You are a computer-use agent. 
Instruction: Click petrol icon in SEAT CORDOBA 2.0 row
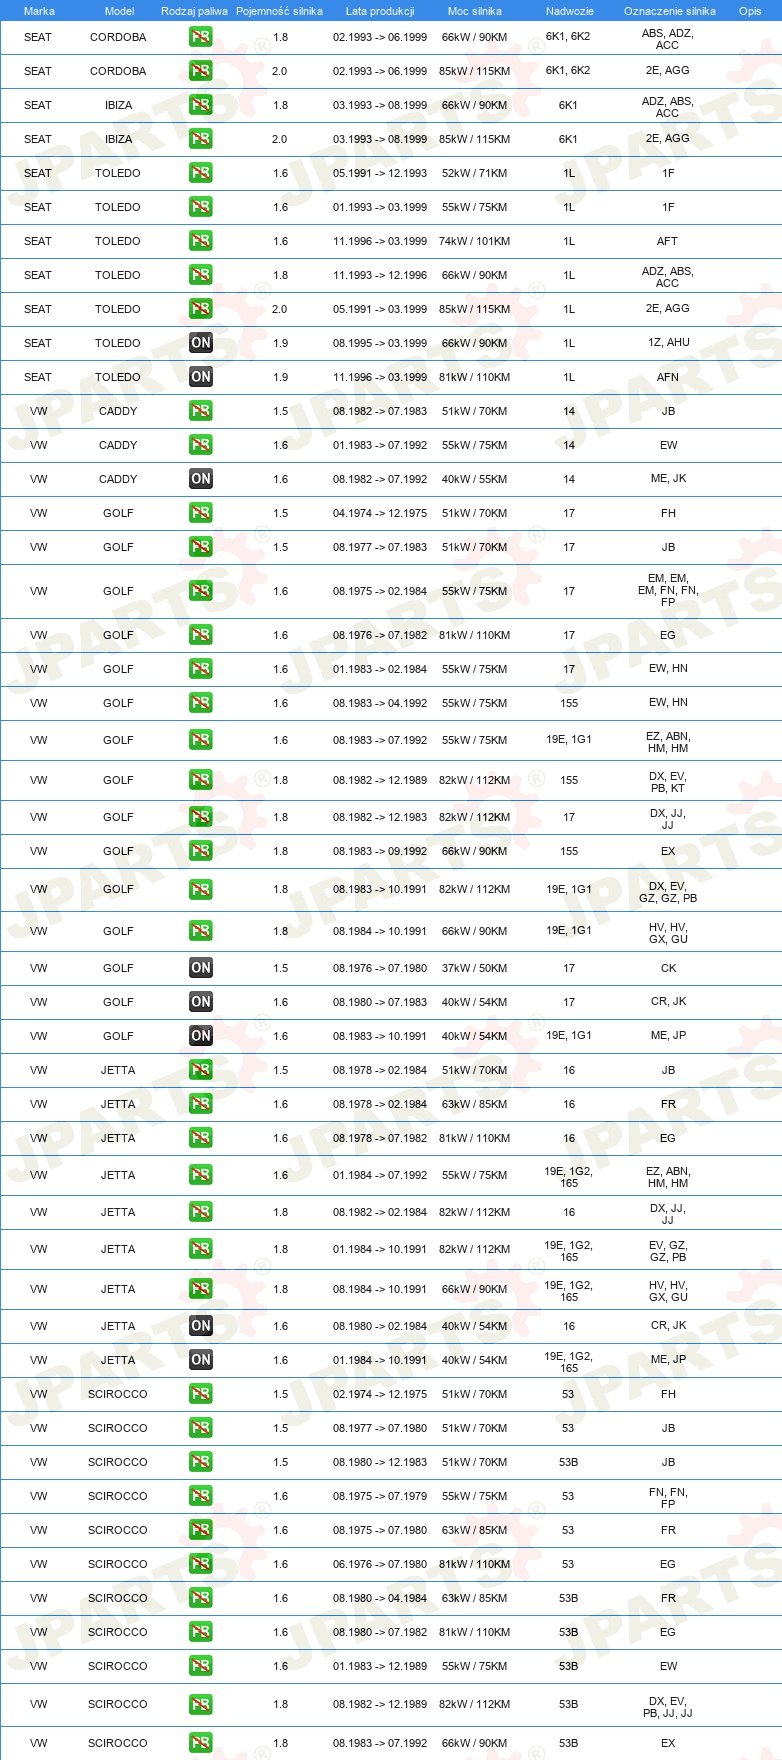pos(201,71)
